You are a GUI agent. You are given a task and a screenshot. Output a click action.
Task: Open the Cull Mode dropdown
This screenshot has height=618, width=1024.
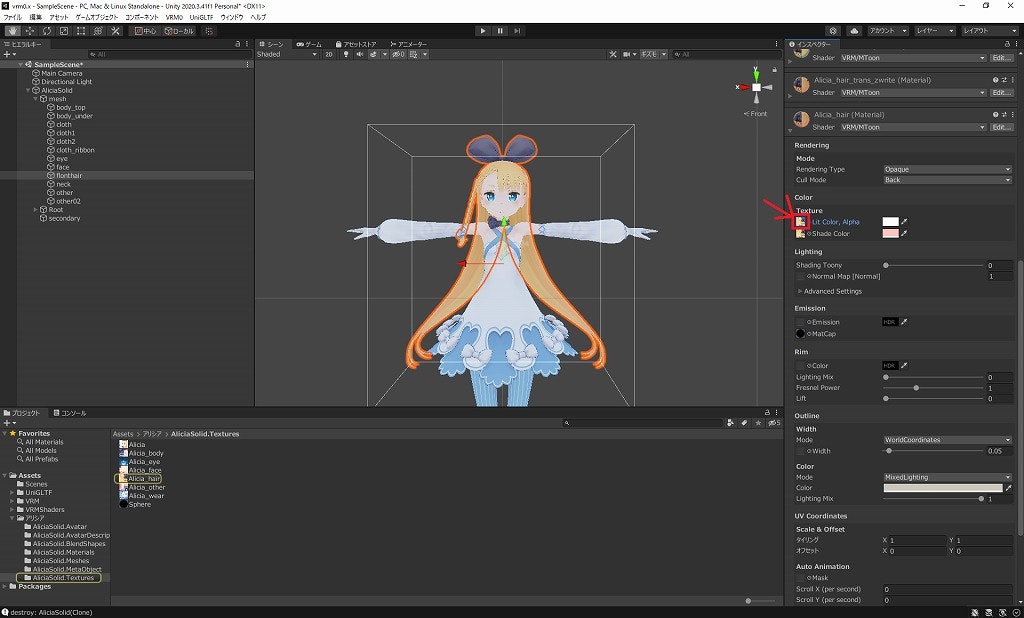(947, 180)
